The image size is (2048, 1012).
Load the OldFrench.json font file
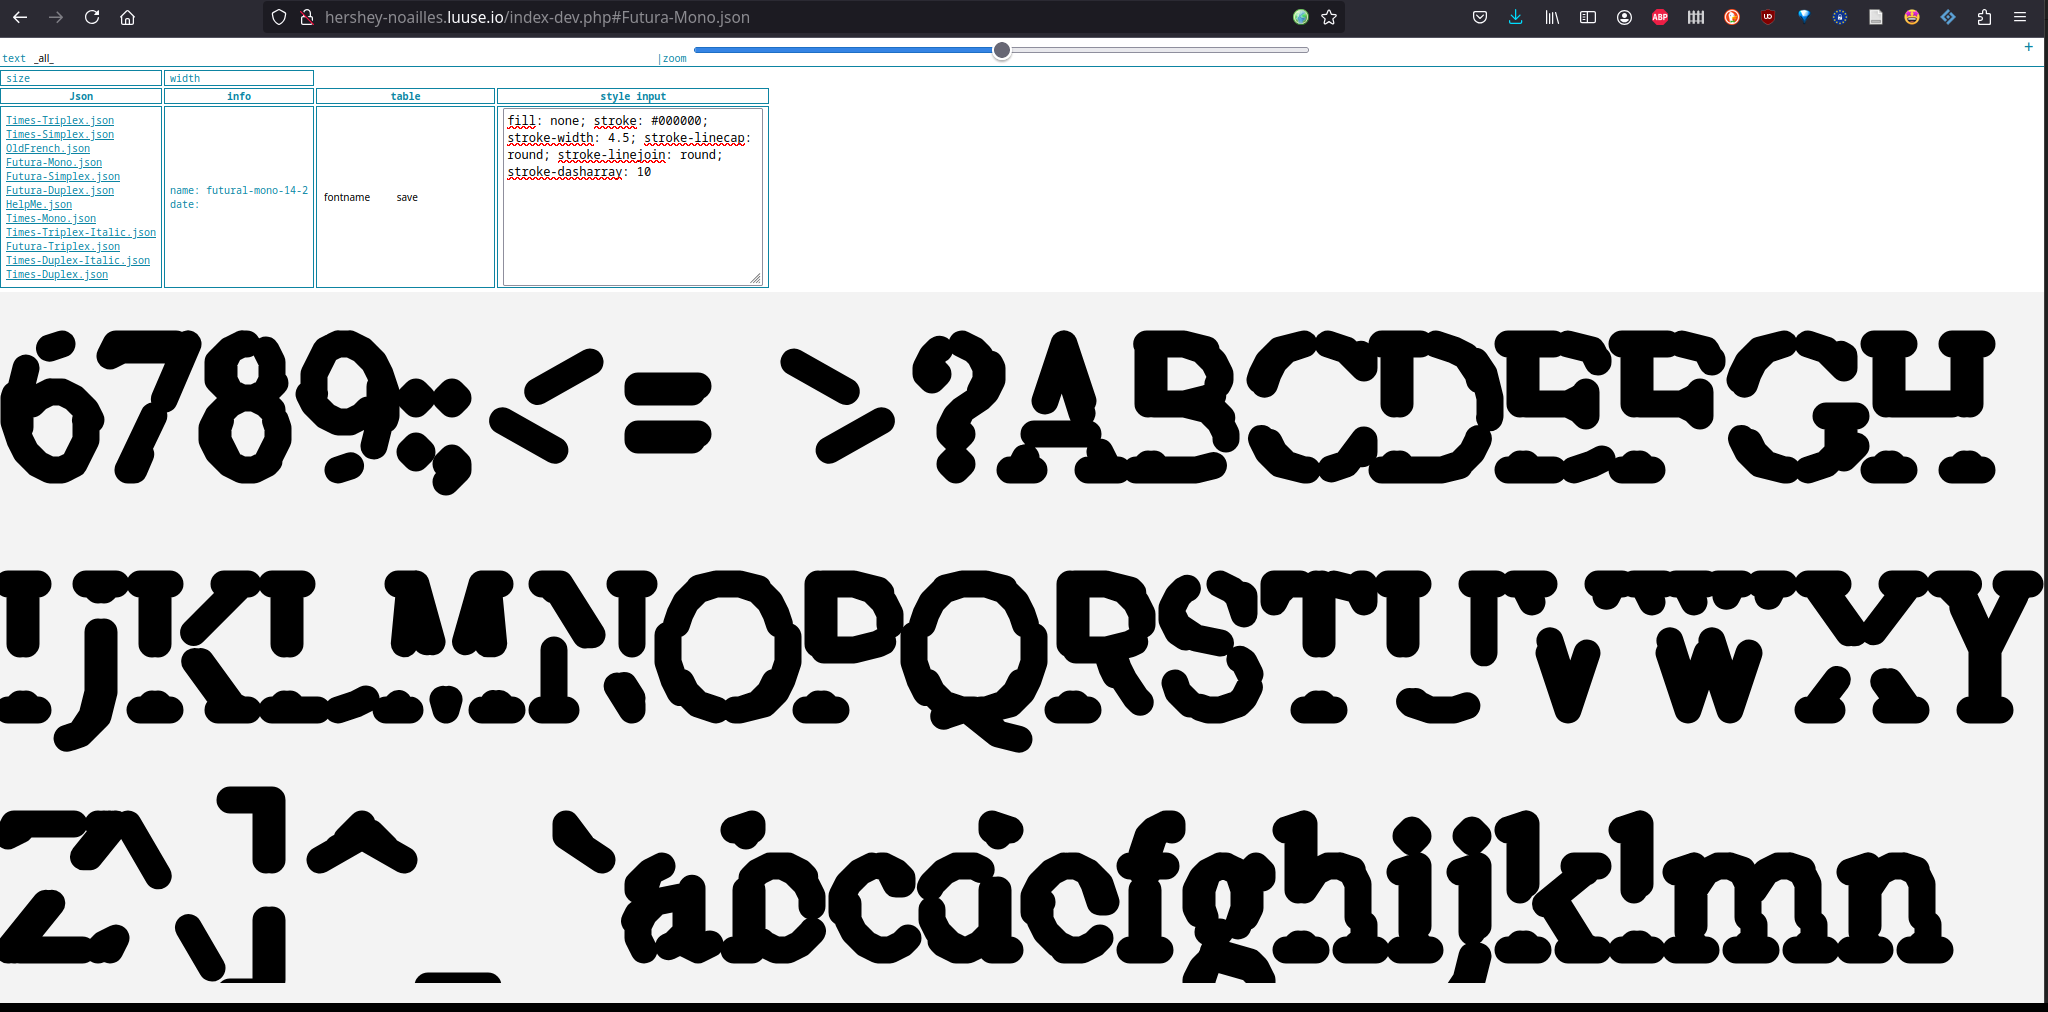48,148
